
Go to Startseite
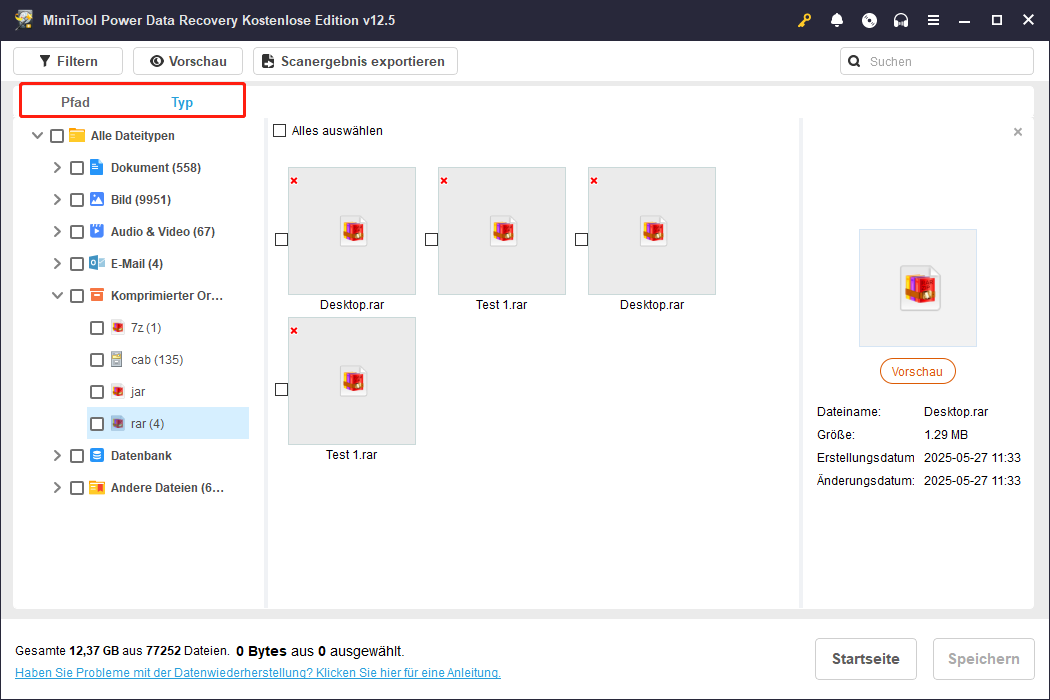[865, 658]
